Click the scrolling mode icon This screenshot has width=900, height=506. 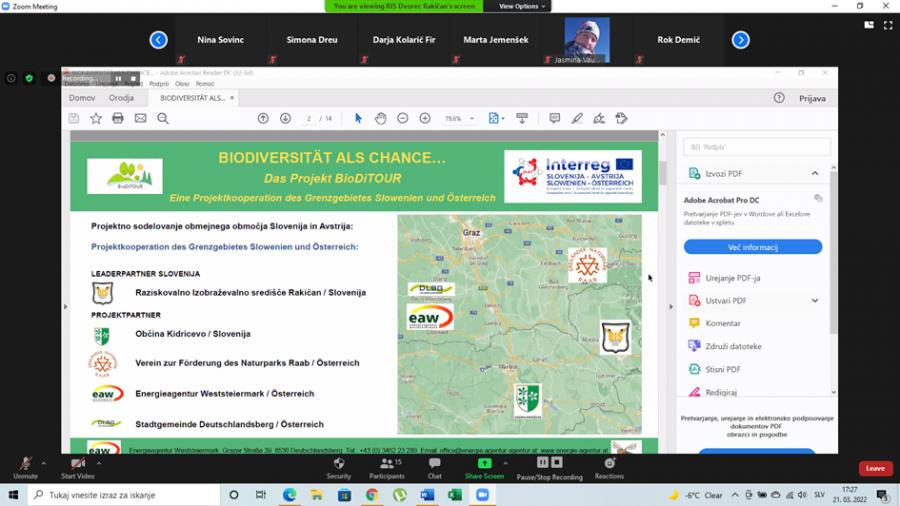click(522, 118)
